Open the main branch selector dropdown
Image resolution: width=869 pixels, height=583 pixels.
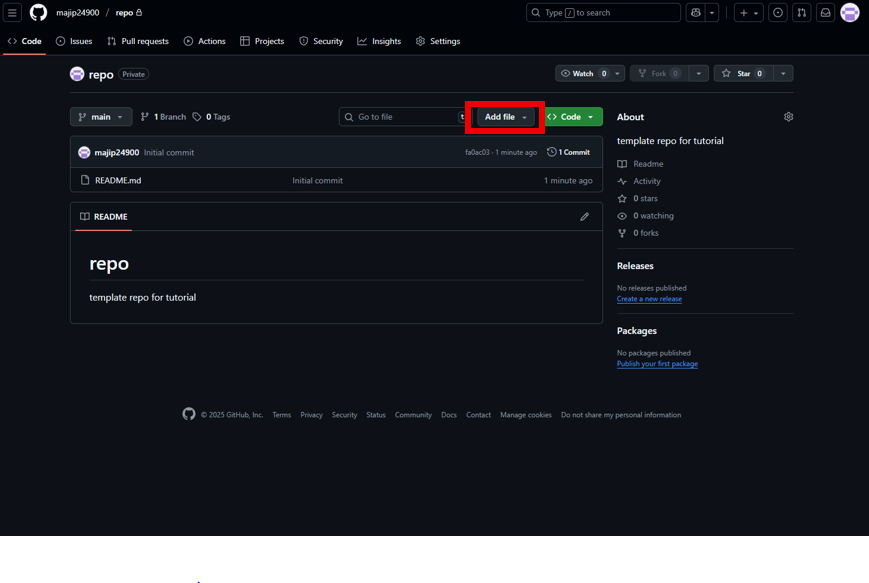pos(100,116)
